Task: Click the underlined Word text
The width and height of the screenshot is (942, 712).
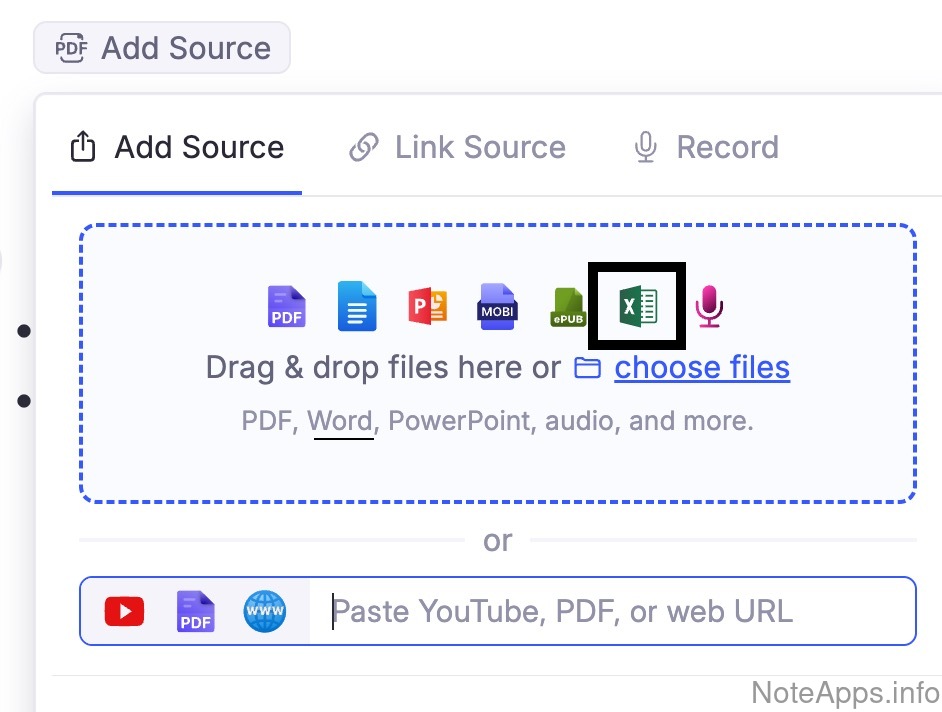Action: pos(340,421)
